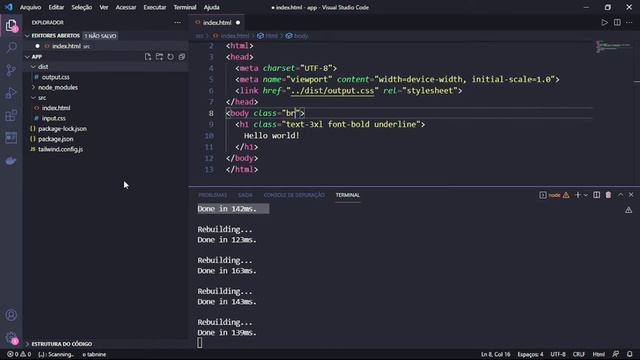The height and width of the screenshot is (360, 640).
Task: Select index.html in open editors list
Action: point(67,46)
